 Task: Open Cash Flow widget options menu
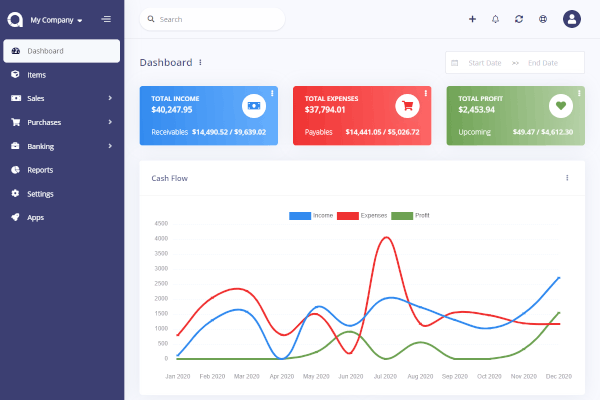coord(567,178)
